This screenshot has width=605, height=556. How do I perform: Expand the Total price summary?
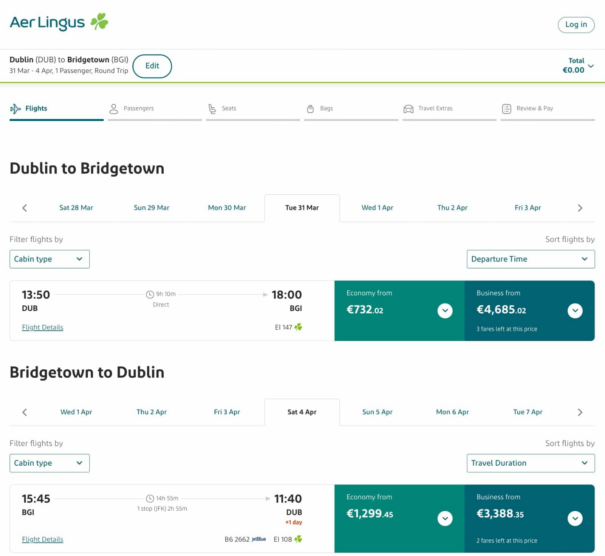pyautogui.click(x=591, y=66)
